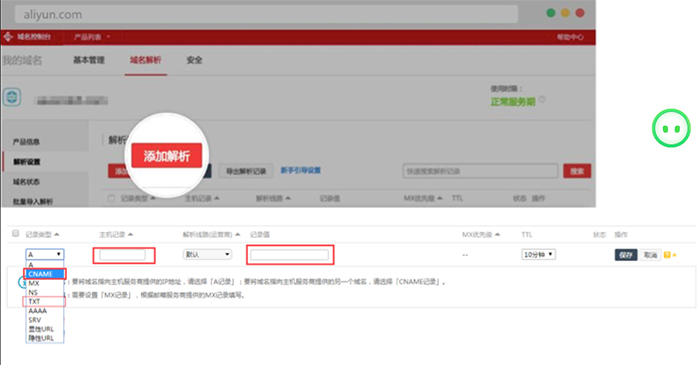Click the dark save button in the record row

pyautogui.click(x=626, y=255)
